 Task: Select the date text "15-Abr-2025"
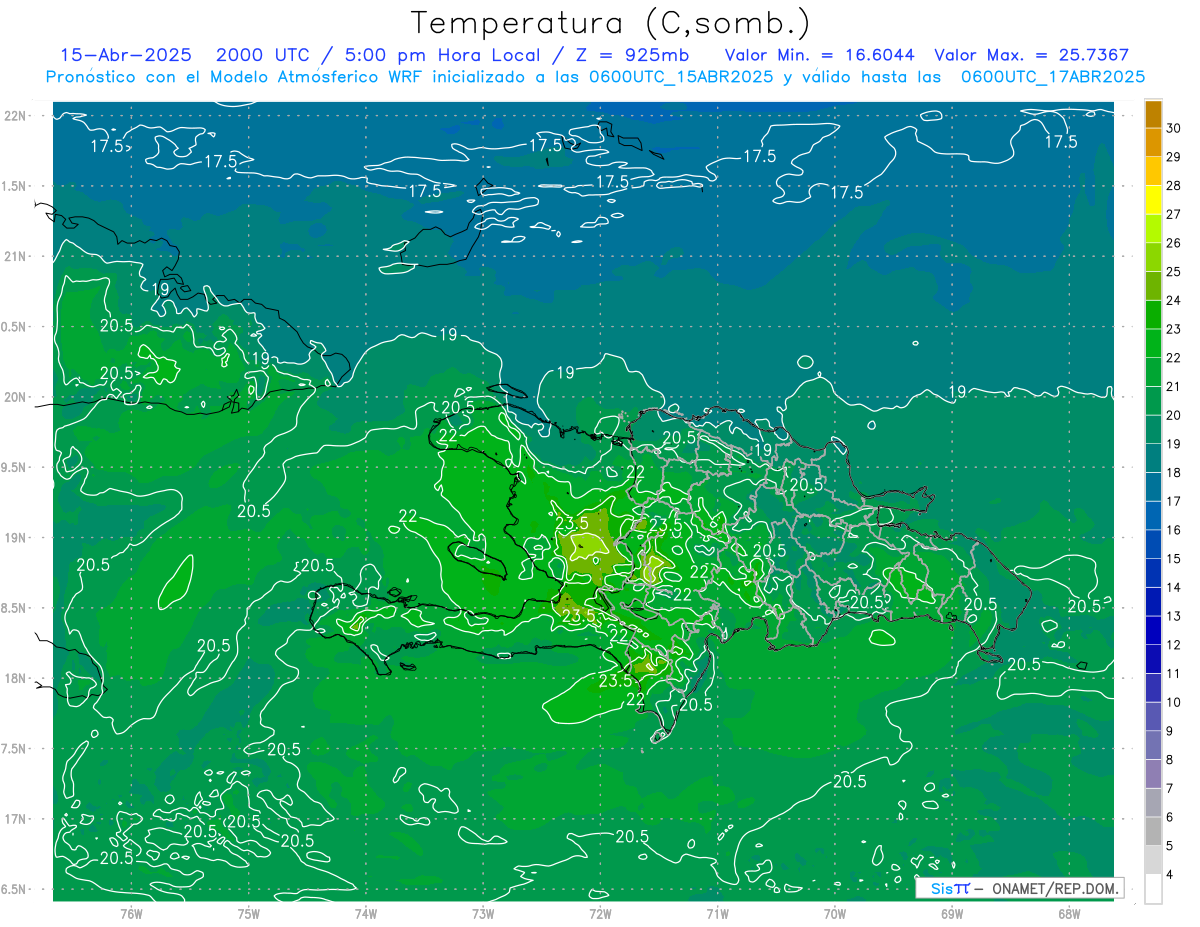(125, 55)
